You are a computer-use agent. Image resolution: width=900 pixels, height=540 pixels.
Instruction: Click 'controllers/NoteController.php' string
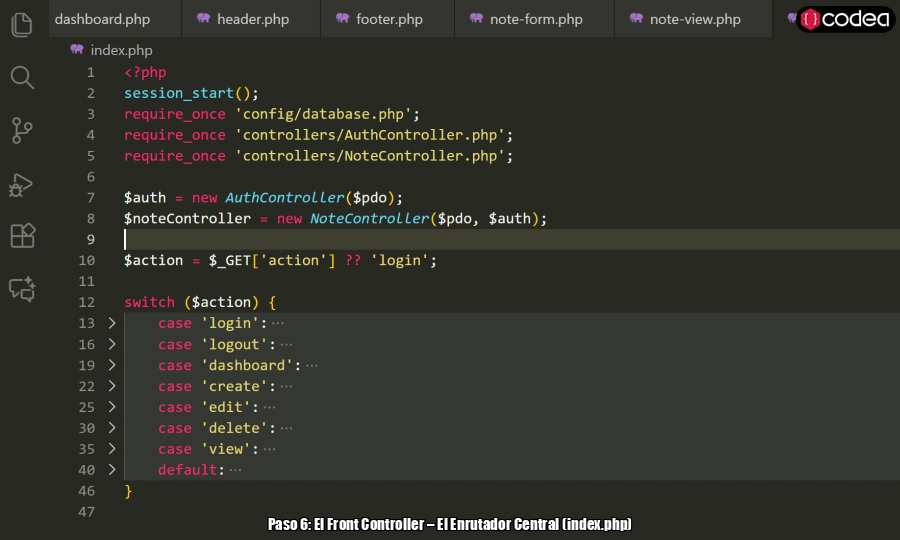[x=370, y=156]
